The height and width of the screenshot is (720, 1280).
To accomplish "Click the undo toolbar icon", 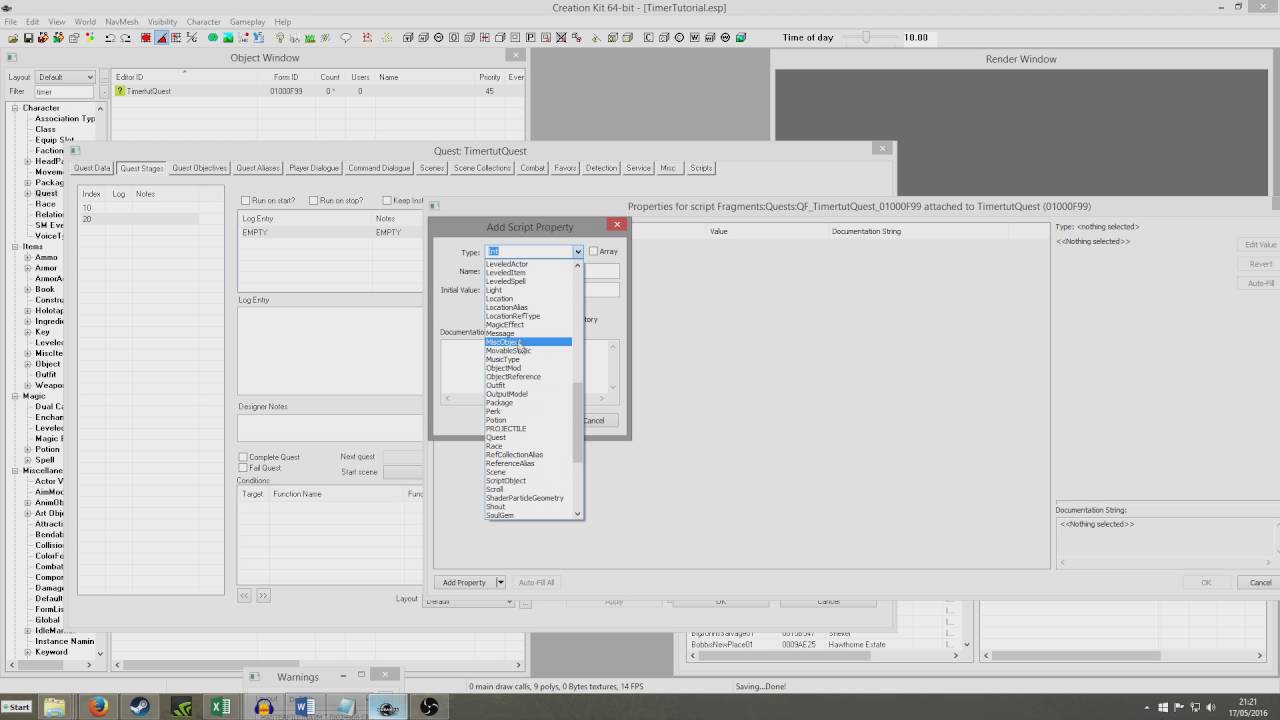I will 110,38.
